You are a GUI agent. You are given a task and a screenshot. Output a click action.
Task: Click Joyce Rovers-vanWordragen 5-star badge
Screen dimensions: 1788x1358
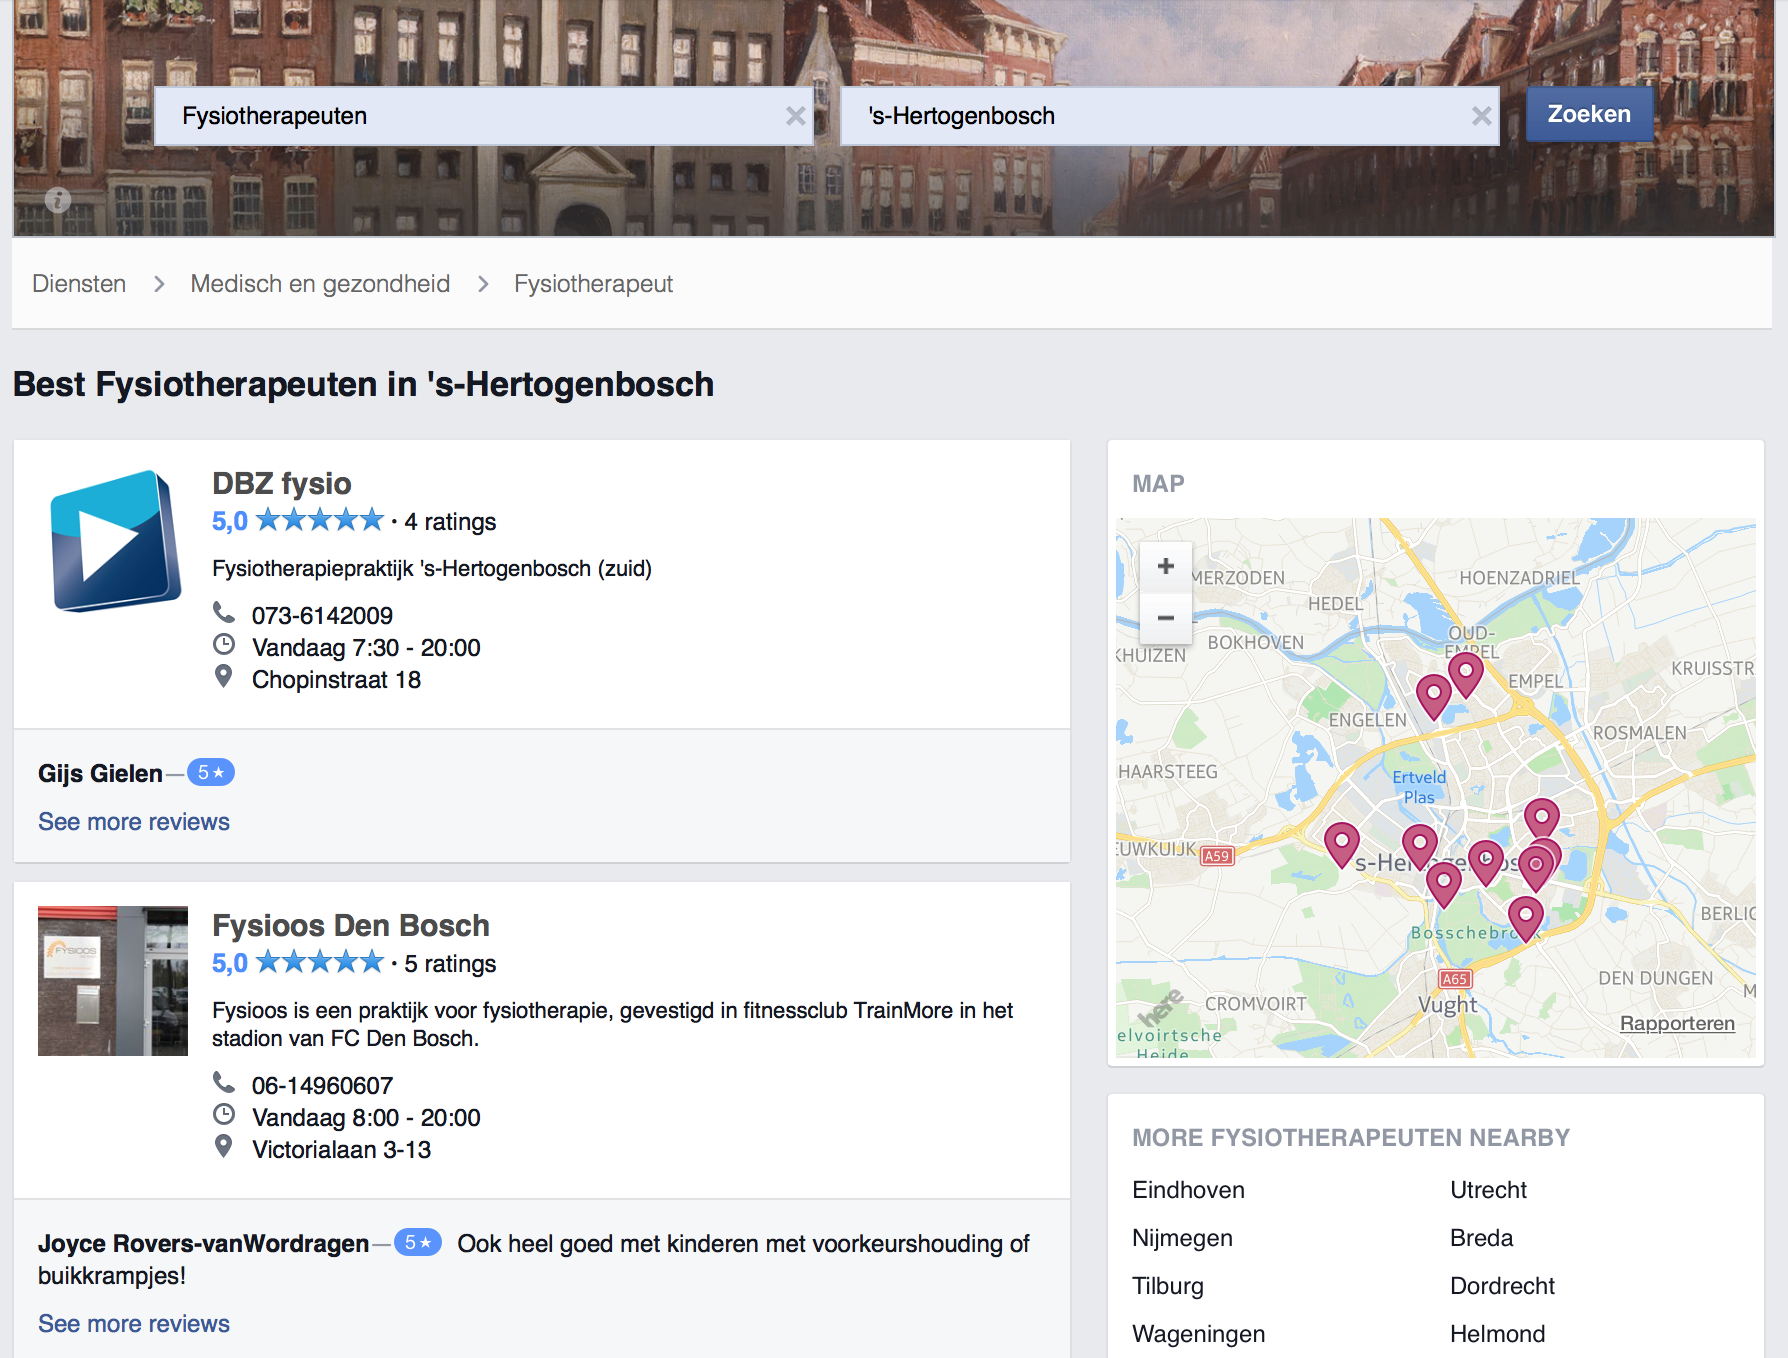[x=418, y=1242]
